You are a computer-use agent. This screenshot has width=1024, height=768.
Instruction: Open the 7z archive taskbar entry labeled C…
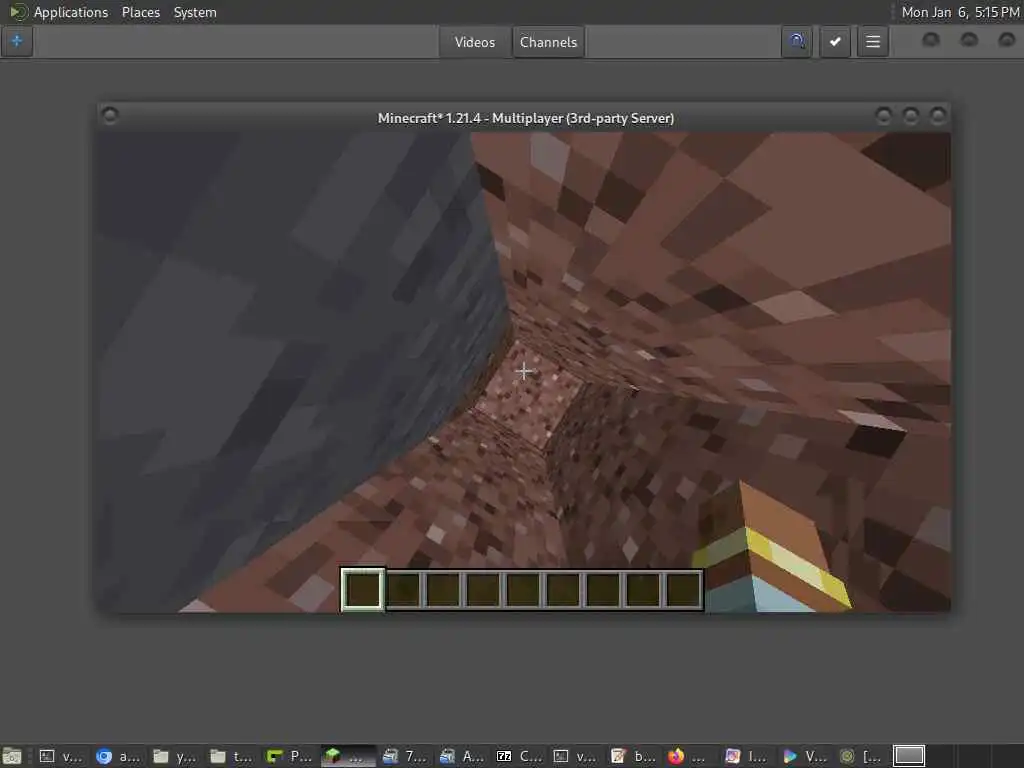519,756
